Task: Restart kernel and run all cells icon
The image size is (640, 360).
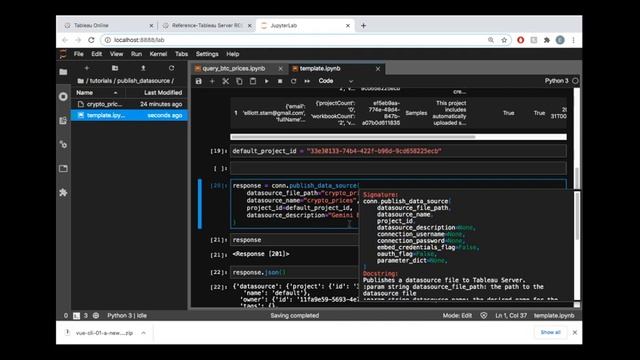Action: click(x=307, y=81)
